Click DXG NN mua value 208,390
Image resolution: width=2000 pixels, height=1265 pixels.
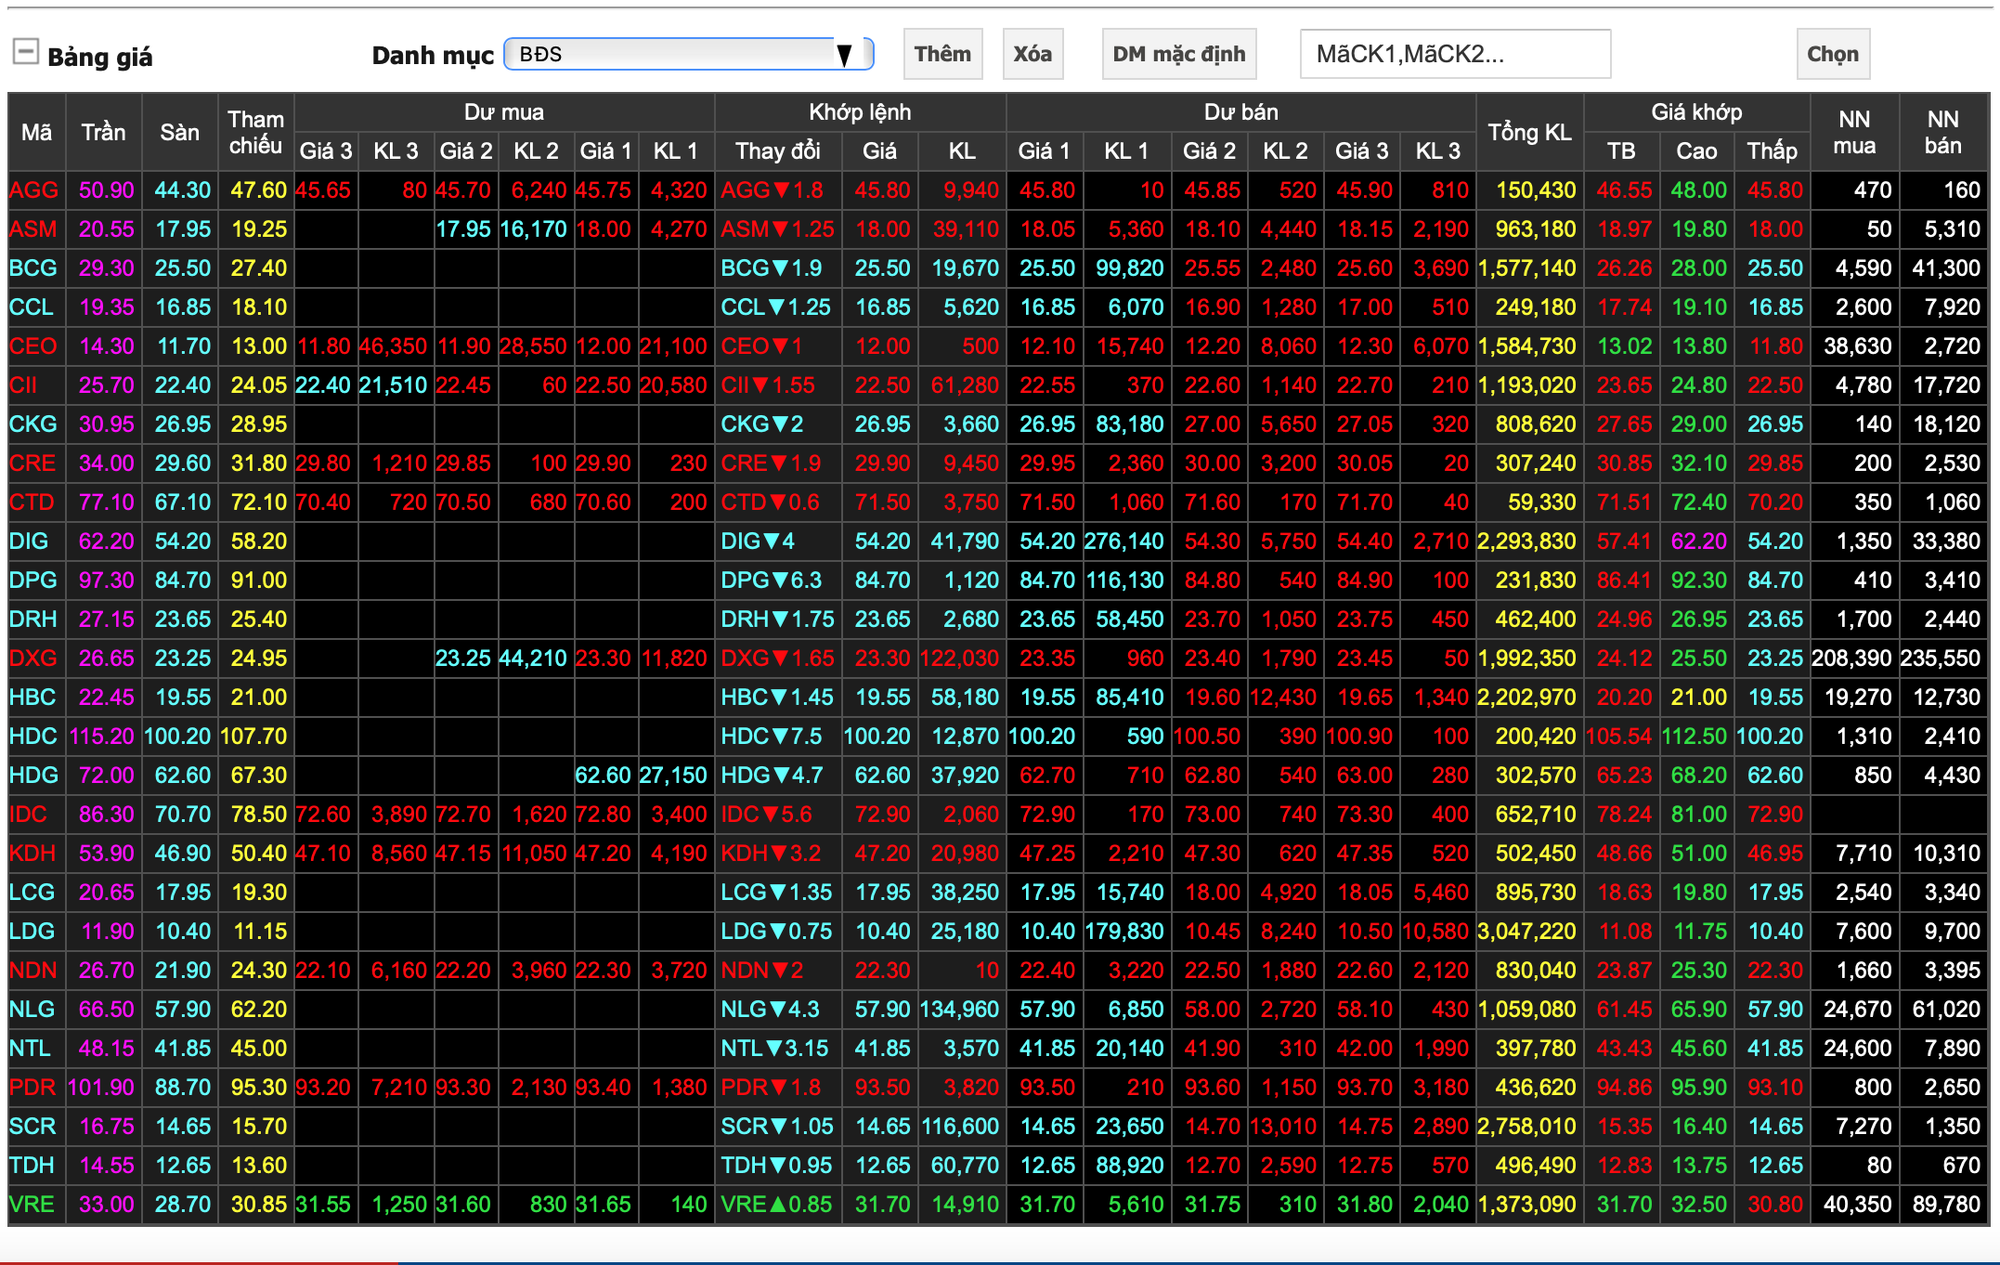1851,658
